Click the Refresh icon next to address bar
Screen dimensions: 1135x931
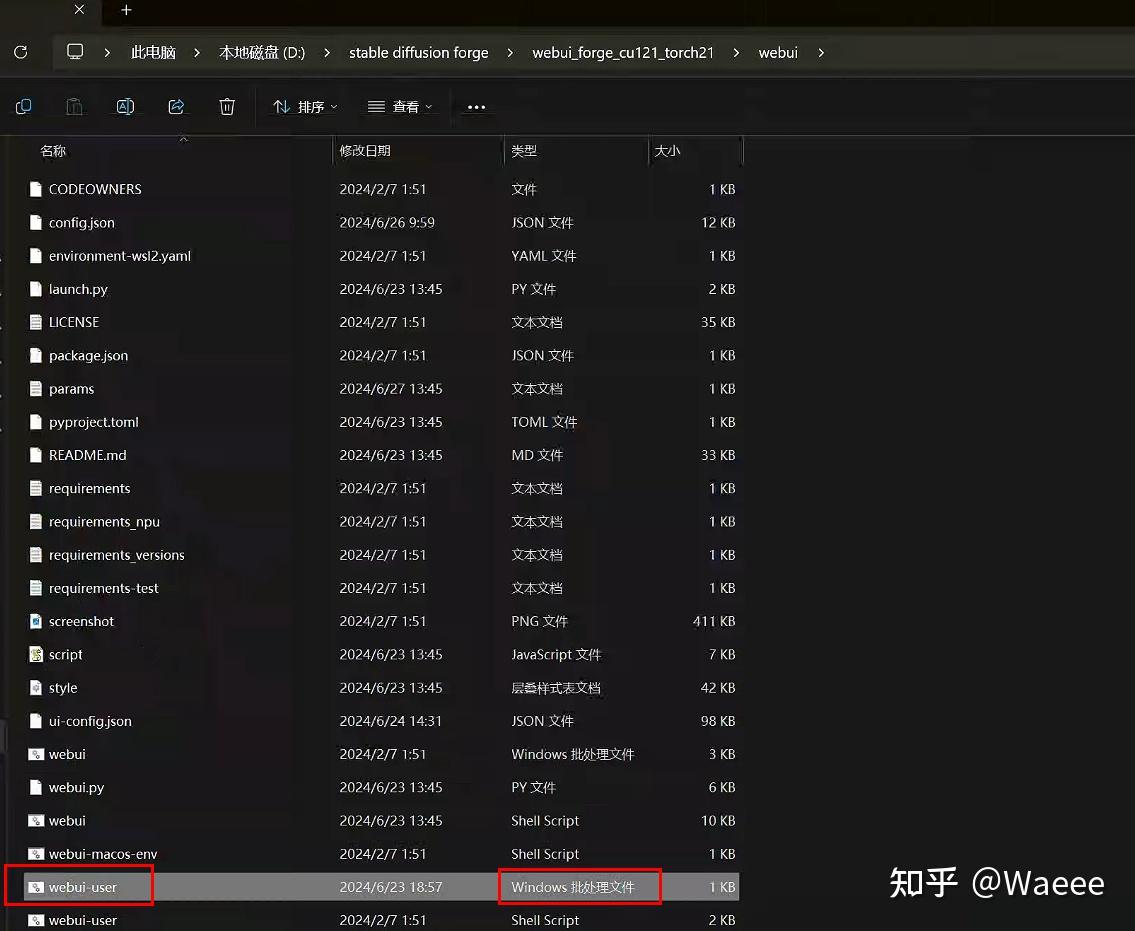[20, 52]
